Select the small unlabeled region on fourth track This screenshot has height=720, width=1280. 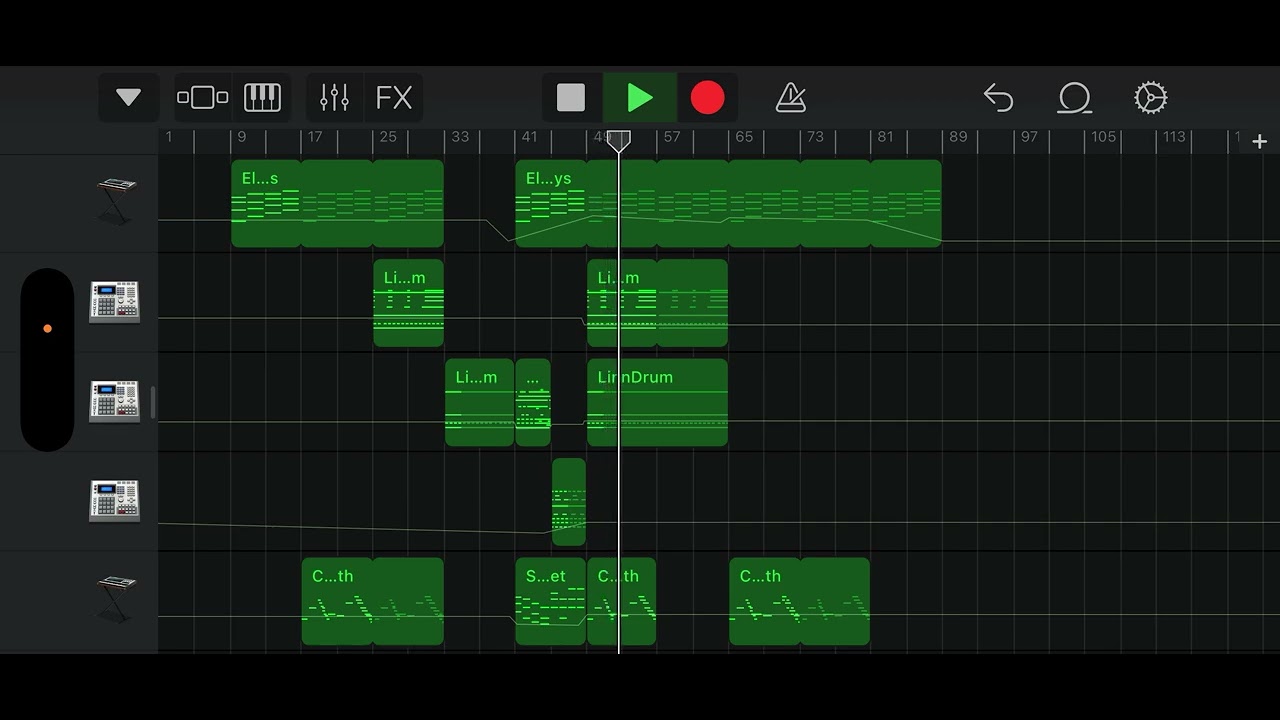click(569, 502)
